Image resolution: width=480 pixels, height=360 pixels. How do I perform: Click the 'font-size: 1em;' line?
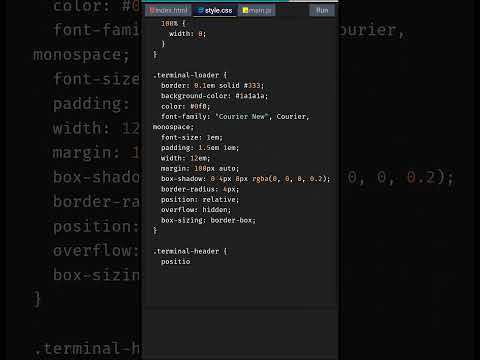[x=192, y=137]
